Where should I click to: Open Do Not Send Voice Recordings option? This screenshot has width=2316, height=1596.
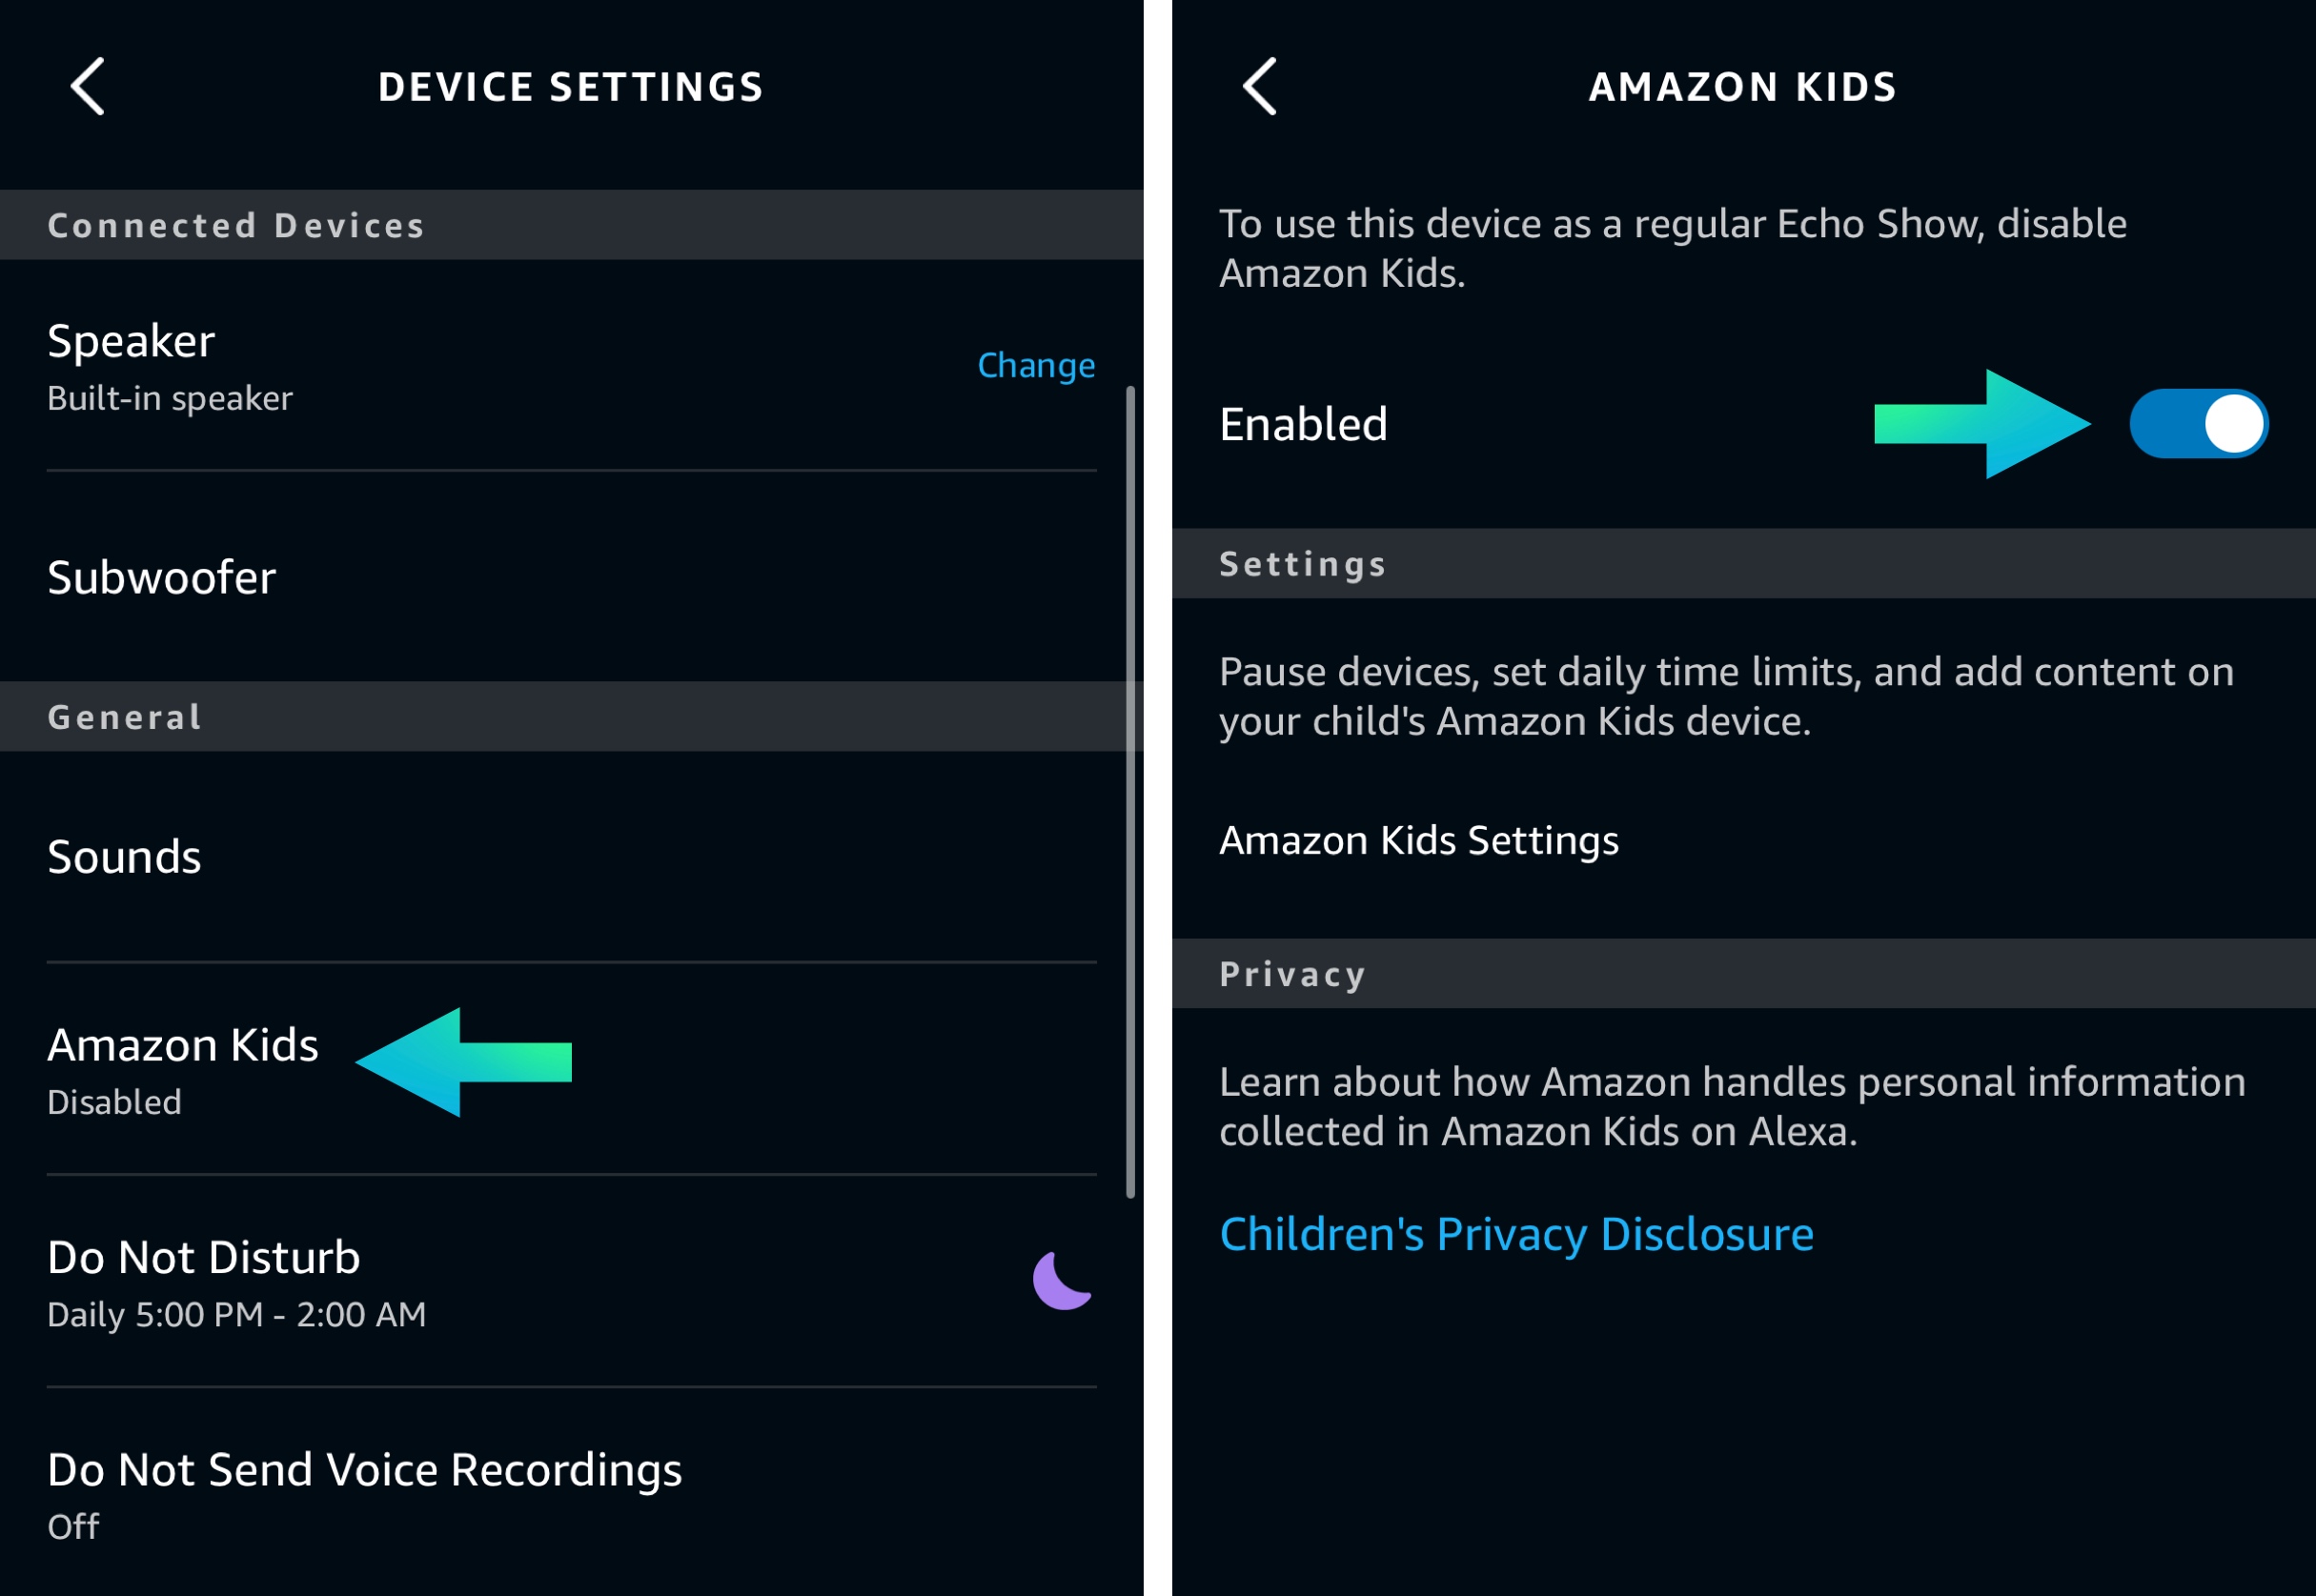coord(364,1492)
